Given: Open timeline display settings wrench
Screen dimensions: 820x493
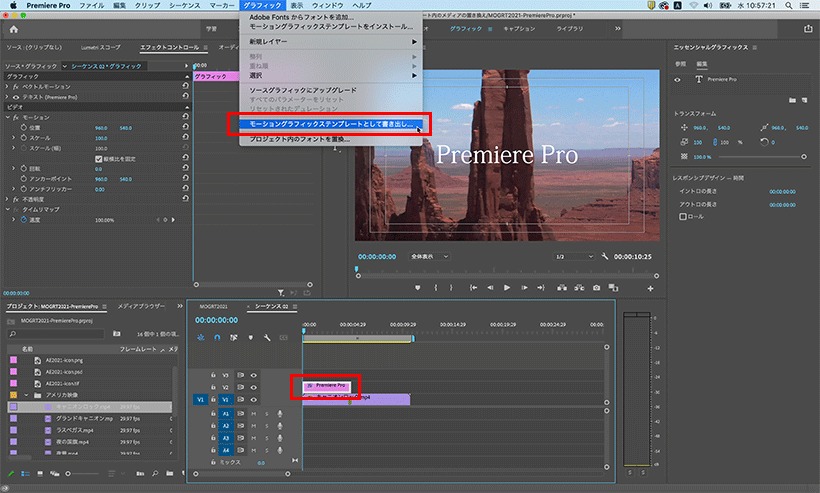Looking at the screenshot, I should (267, 338).
